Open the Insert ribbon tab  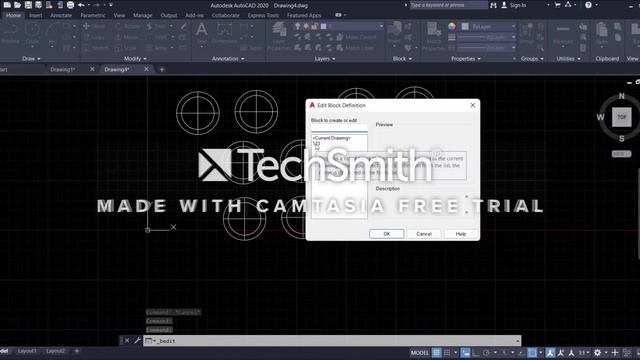[x=36, y=16]
